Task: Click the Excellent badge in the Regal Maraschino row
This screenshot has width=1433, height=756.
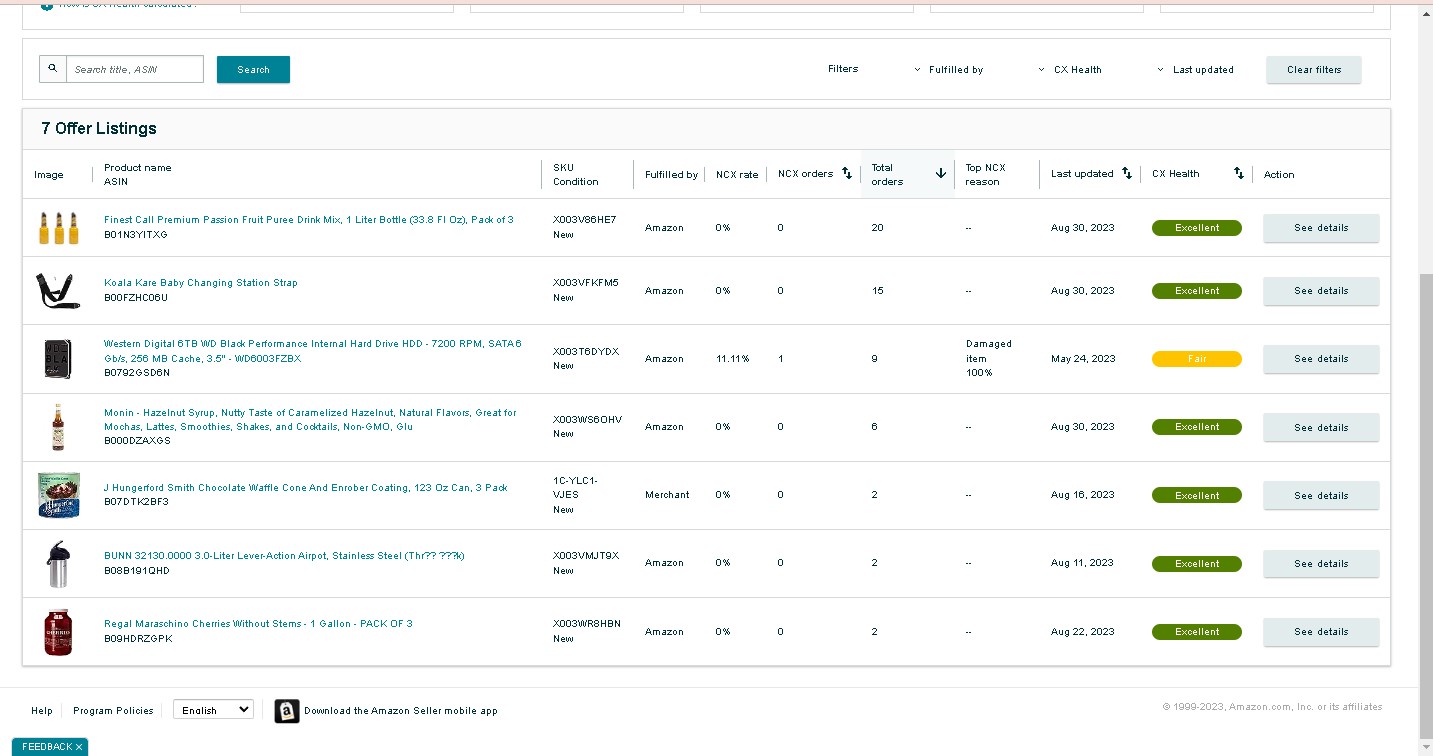Action: coord(1197,632)
